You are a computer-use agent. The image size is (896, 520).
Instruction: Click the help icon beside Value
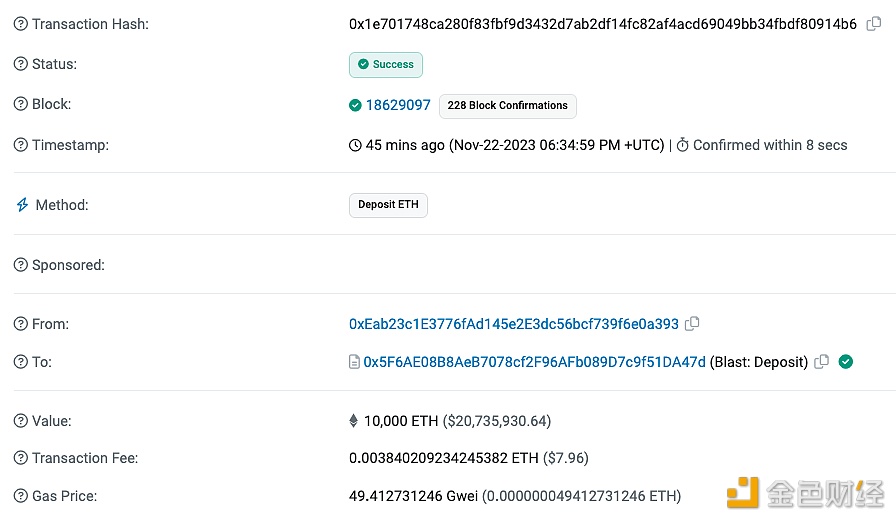tap(21, 421)
